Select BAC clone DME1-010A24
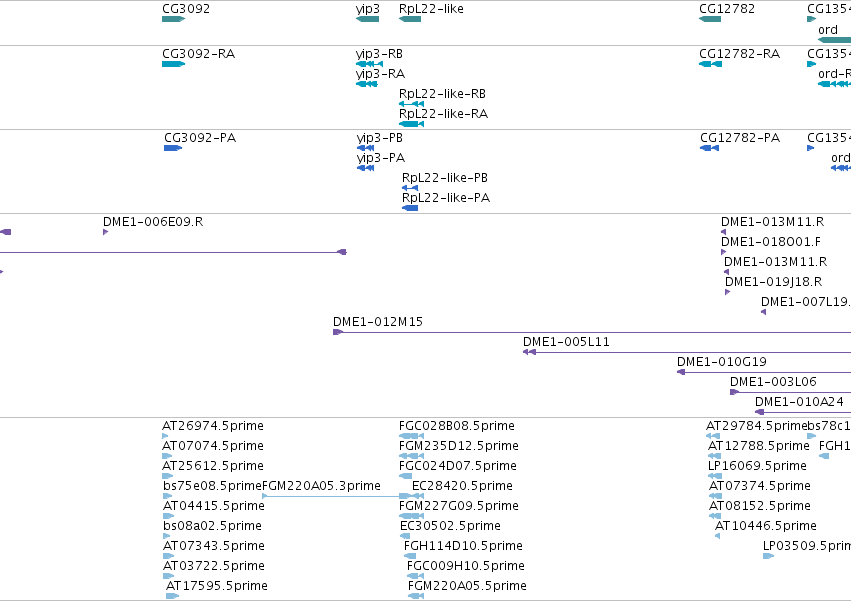Screen dimensions: 851x601 click(x=799, y=402)
